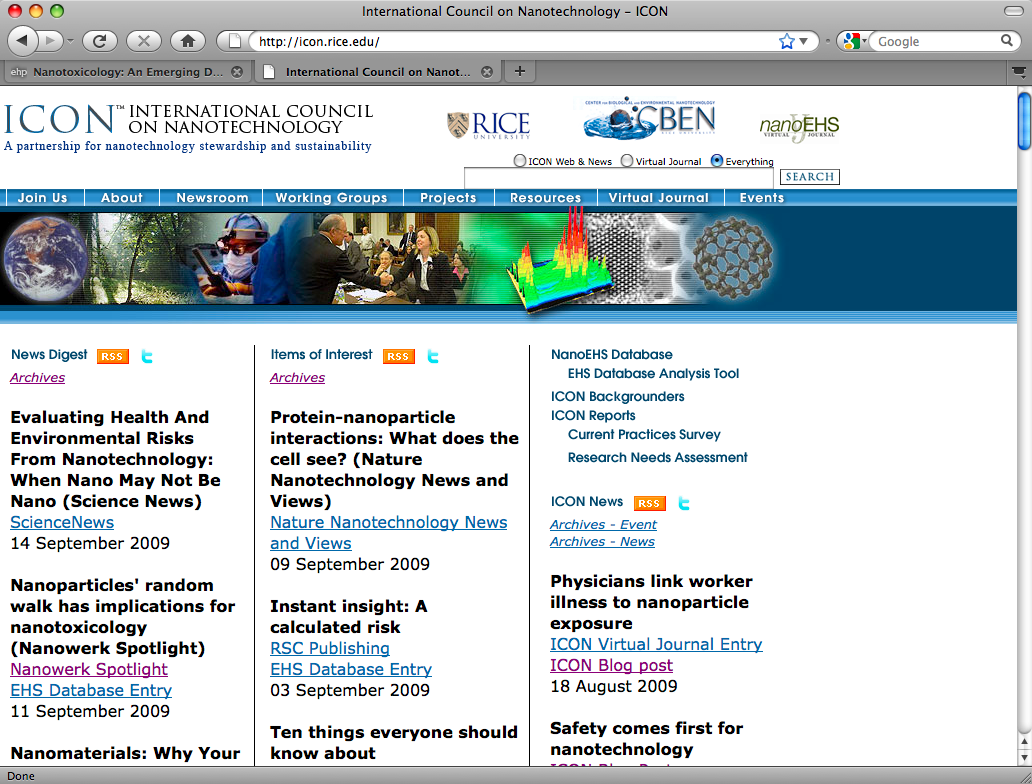
Task: Click the page icon in the address bar
Action: click(234, 41)
